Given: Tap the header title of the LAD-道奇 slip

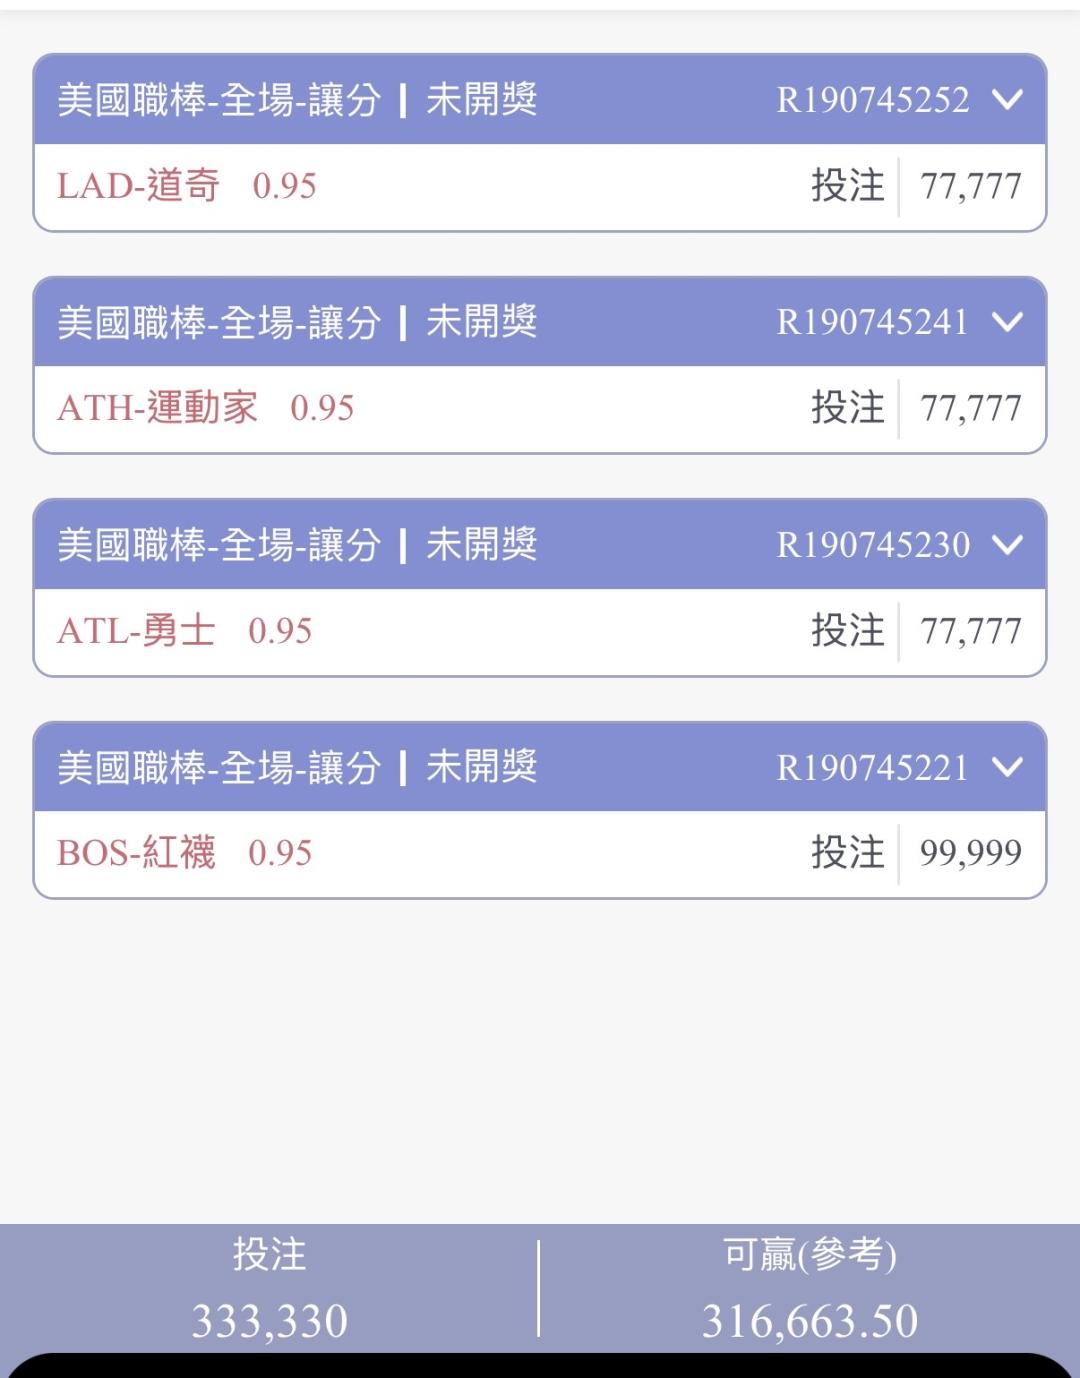Looking at the screenshot, I should 219,100.
